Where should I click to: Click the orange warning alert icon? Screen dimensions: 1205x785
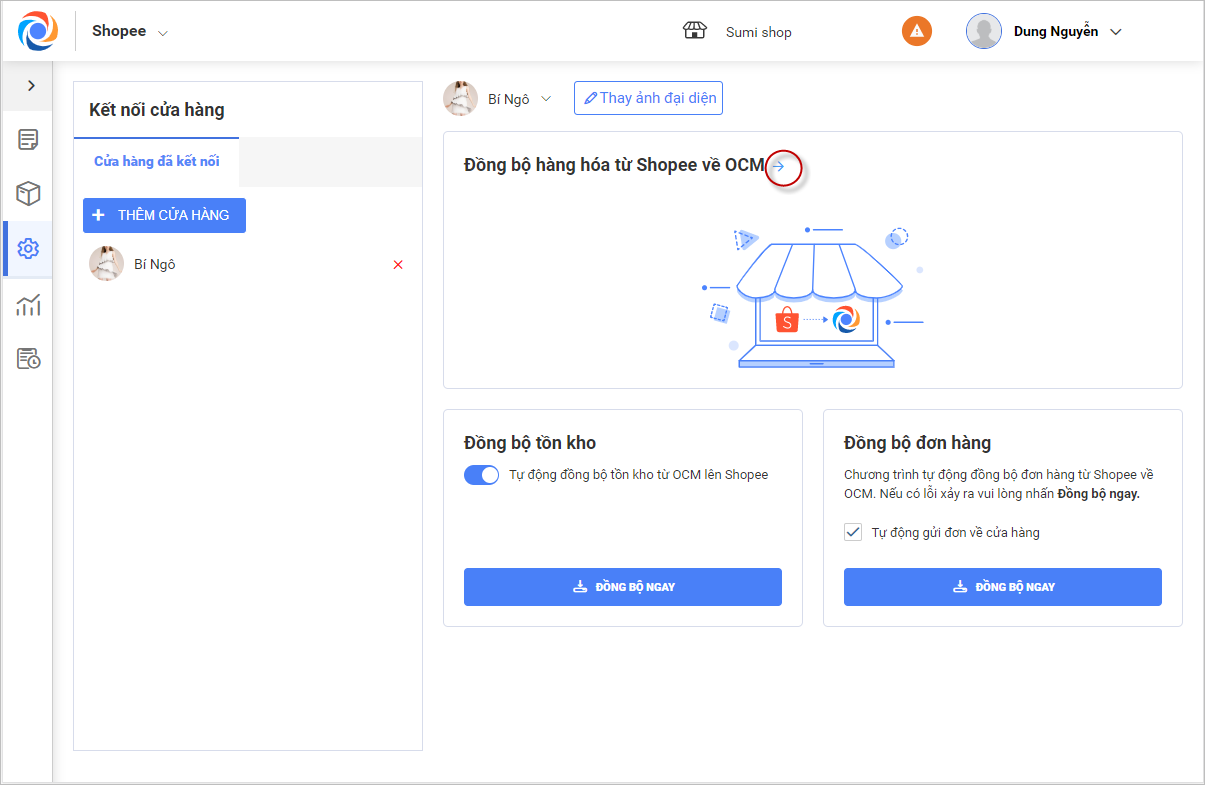[916, 31]
